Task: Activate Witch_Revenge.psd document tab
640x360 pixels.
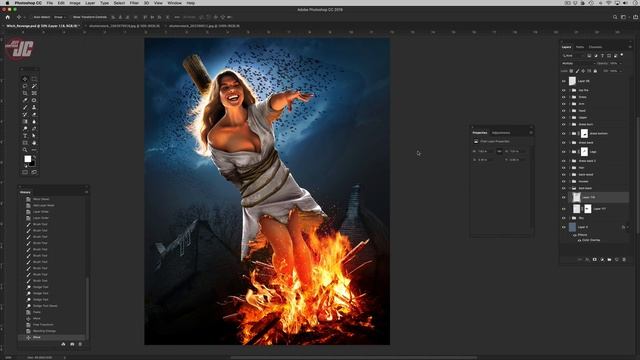Action: (42, 26)
